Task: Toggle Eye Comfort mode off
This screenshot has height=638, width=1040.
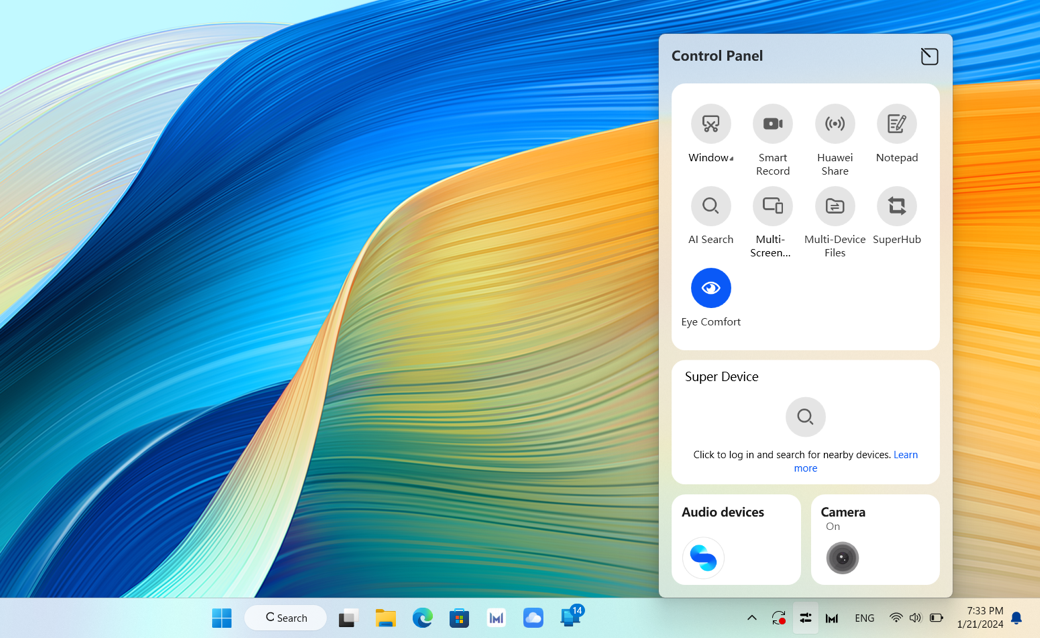Action: coord(710,288)
